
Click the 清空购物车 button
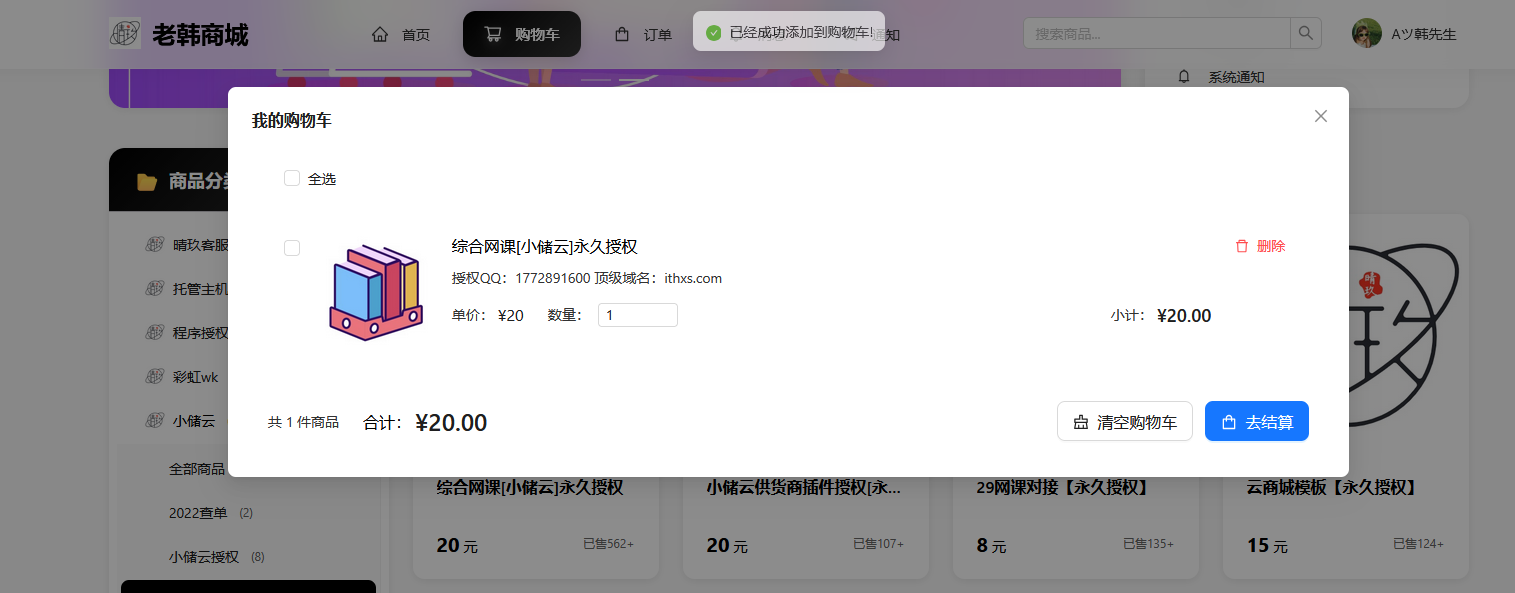pyautogui.click(x=1124, y=422)
